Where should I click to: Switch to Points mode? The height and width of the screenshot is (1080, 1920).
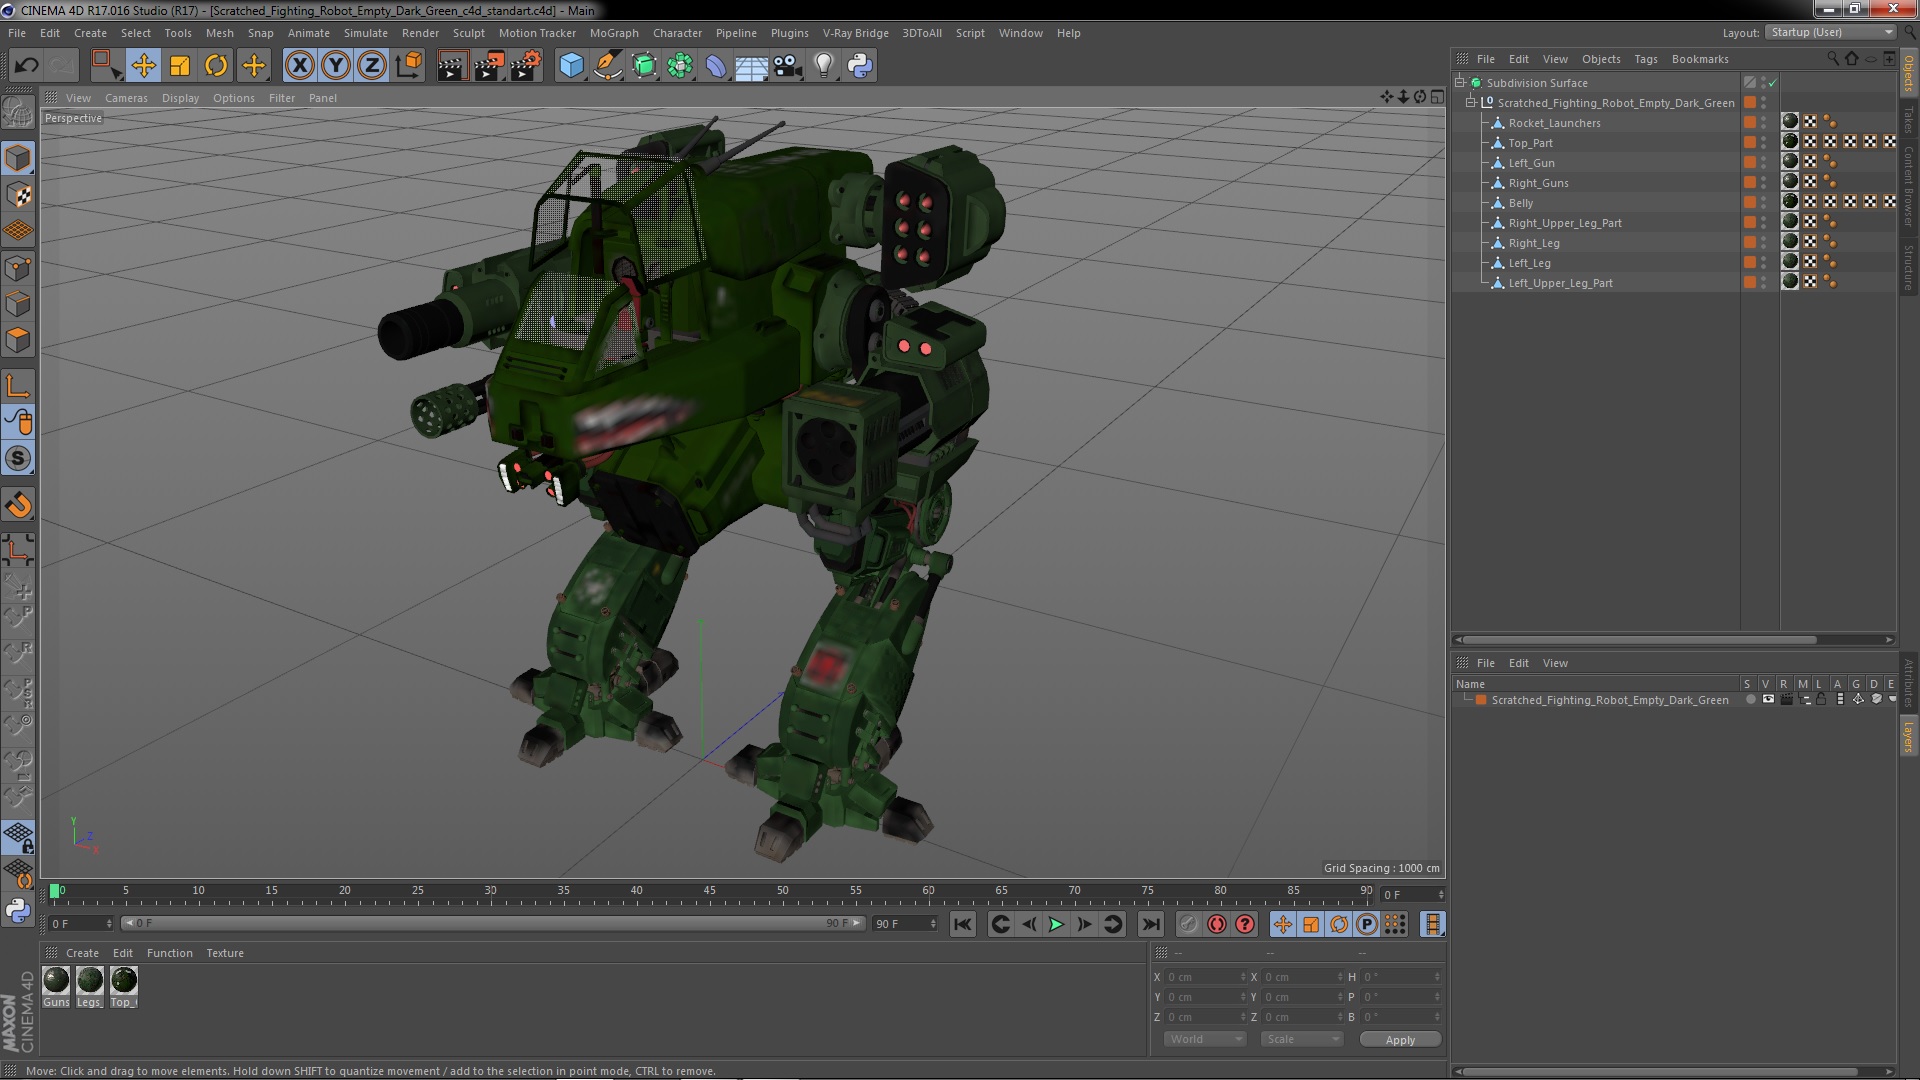point(18,268)
